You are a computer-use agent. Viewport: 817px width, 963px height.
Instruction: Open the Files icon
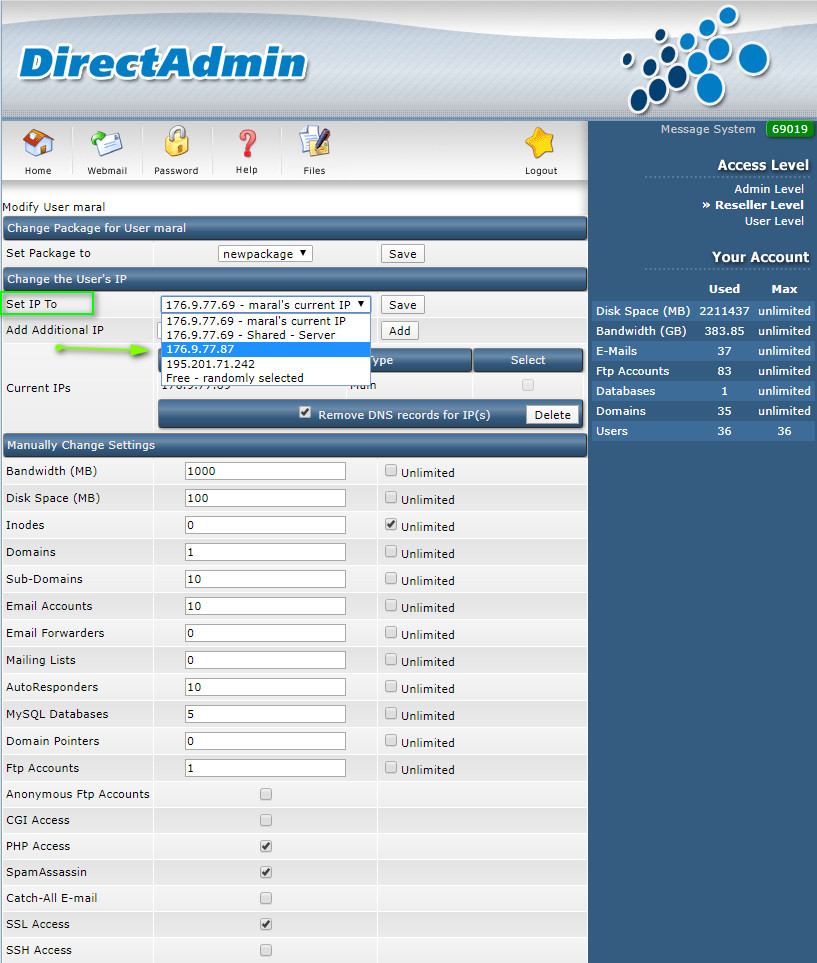[x=315, y=141]
